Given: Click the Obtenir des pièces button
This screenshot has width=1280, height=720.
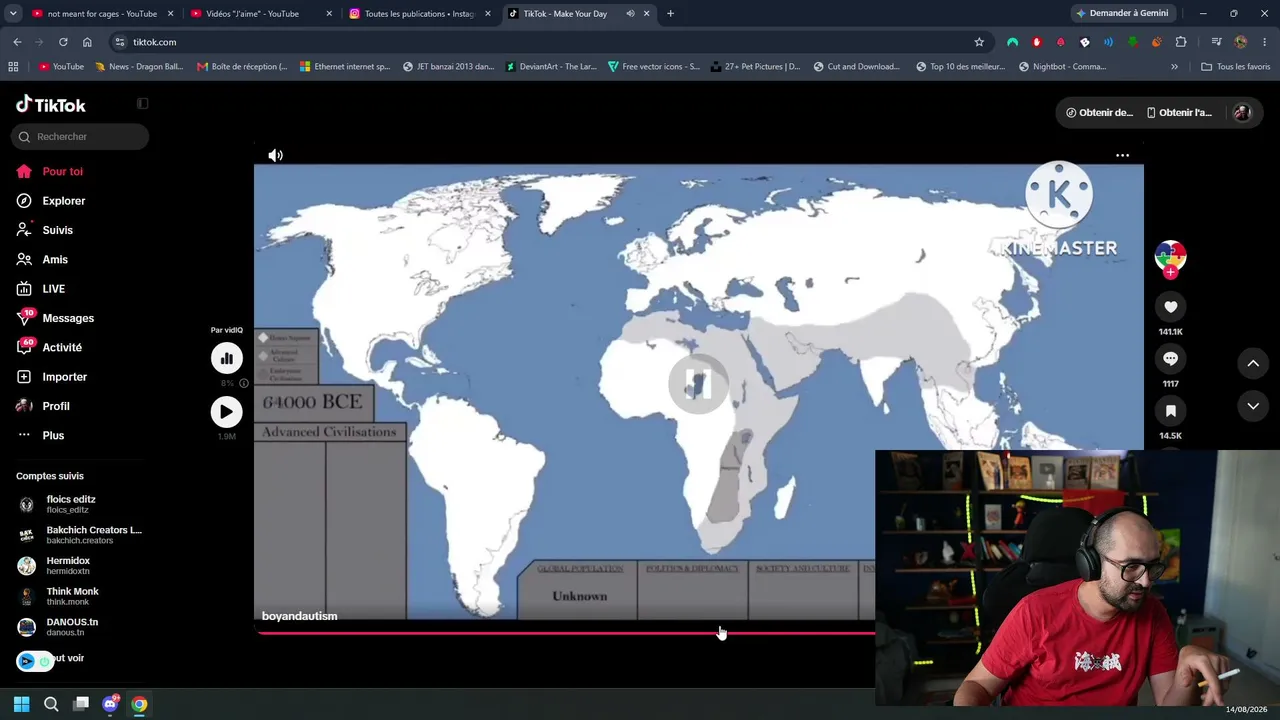Looking at the screenshot, I should [x=1099, y=113].
